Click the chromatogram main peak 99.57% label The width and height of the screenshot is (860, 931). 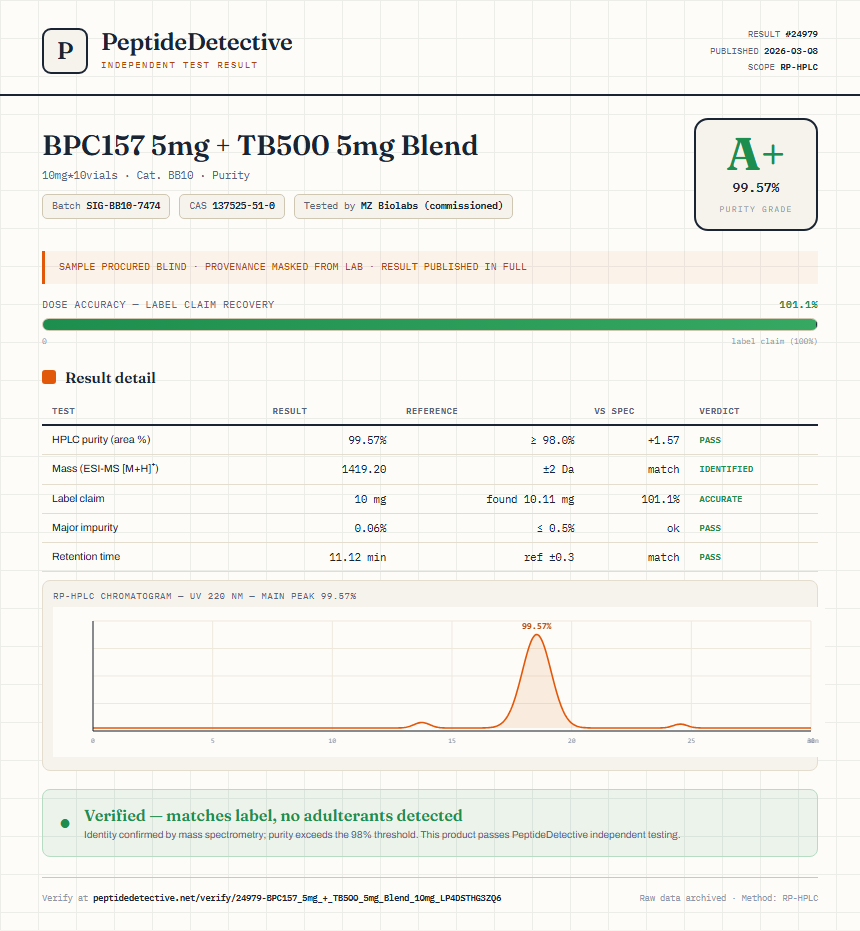point(536,626)
